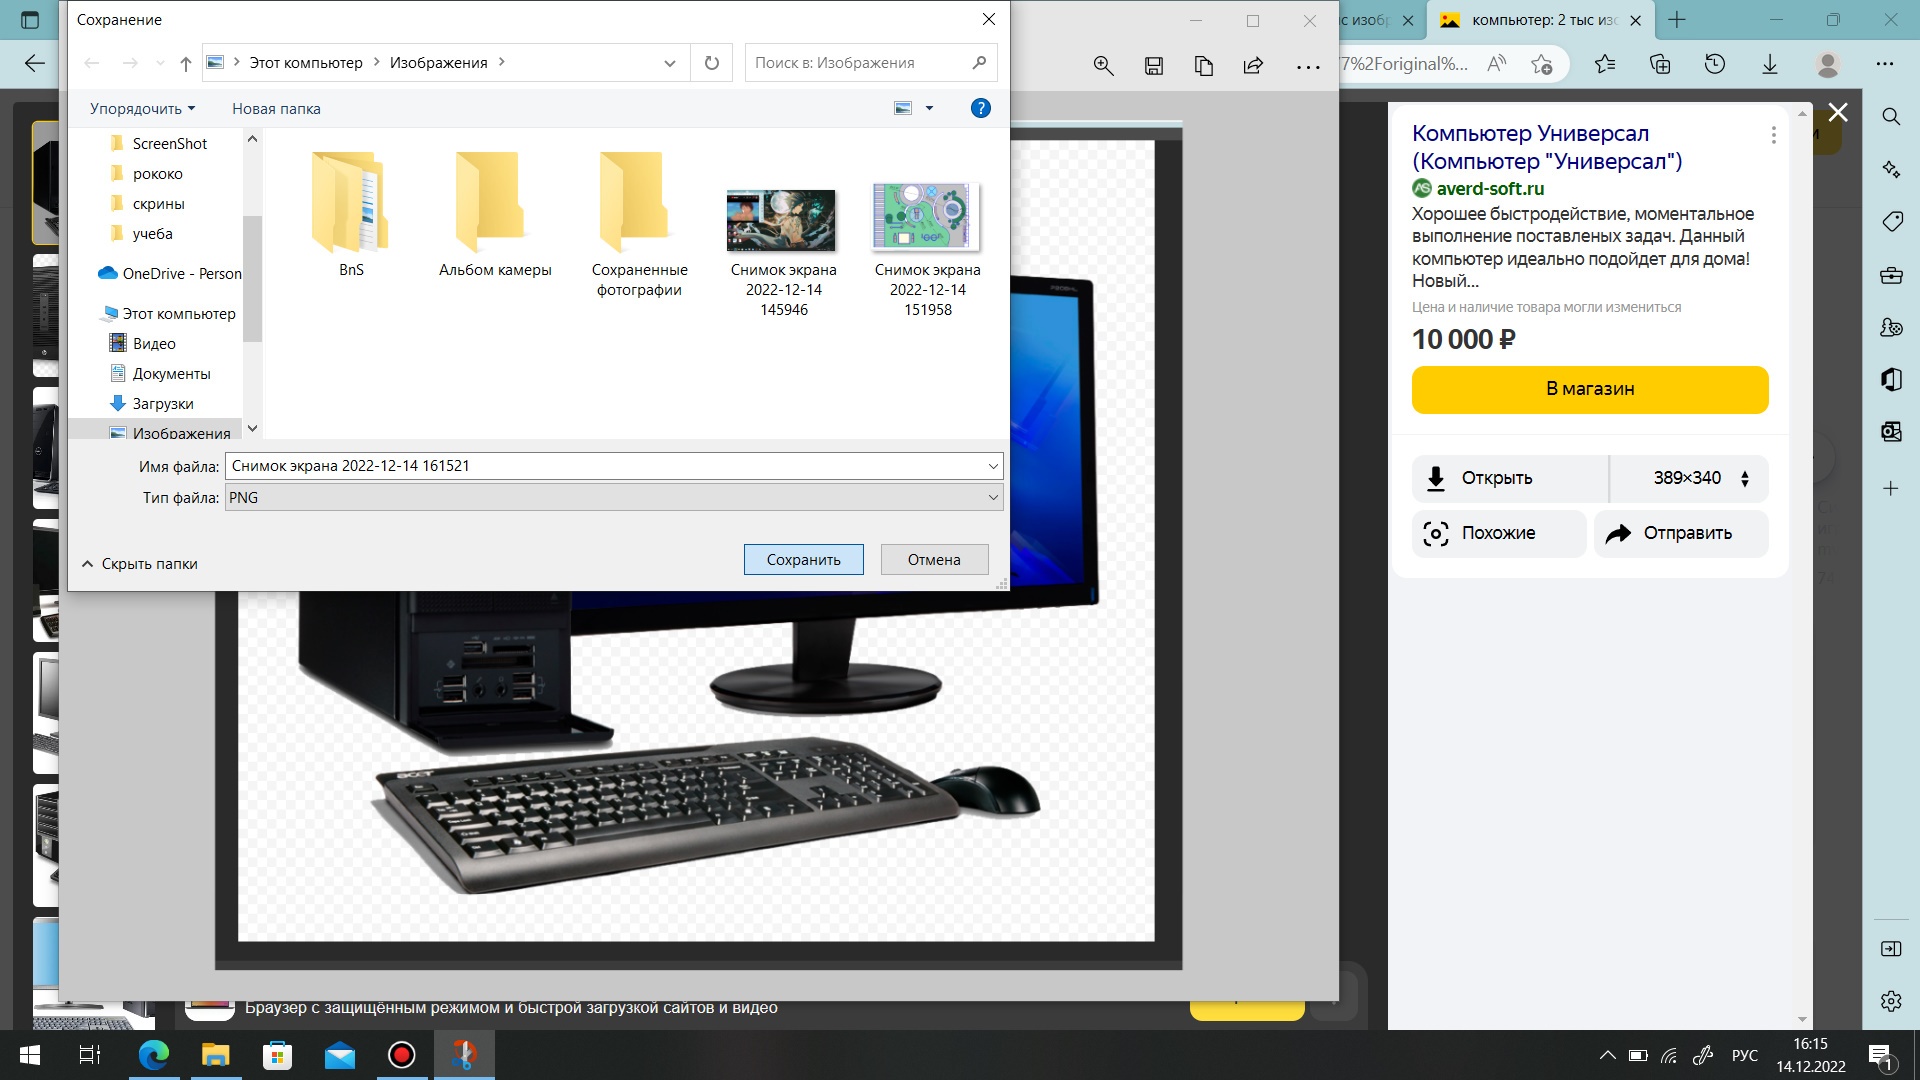
Task: Click the Похожие (Similar) icon button
Action: click(x=1437, y=533)
